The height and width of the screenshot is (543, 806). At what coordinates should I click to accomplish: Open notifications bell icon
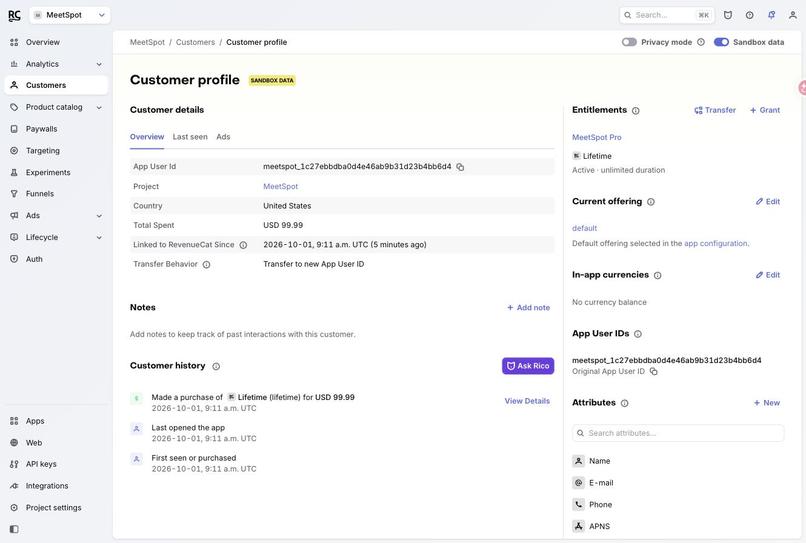click(x=772, y=15)
